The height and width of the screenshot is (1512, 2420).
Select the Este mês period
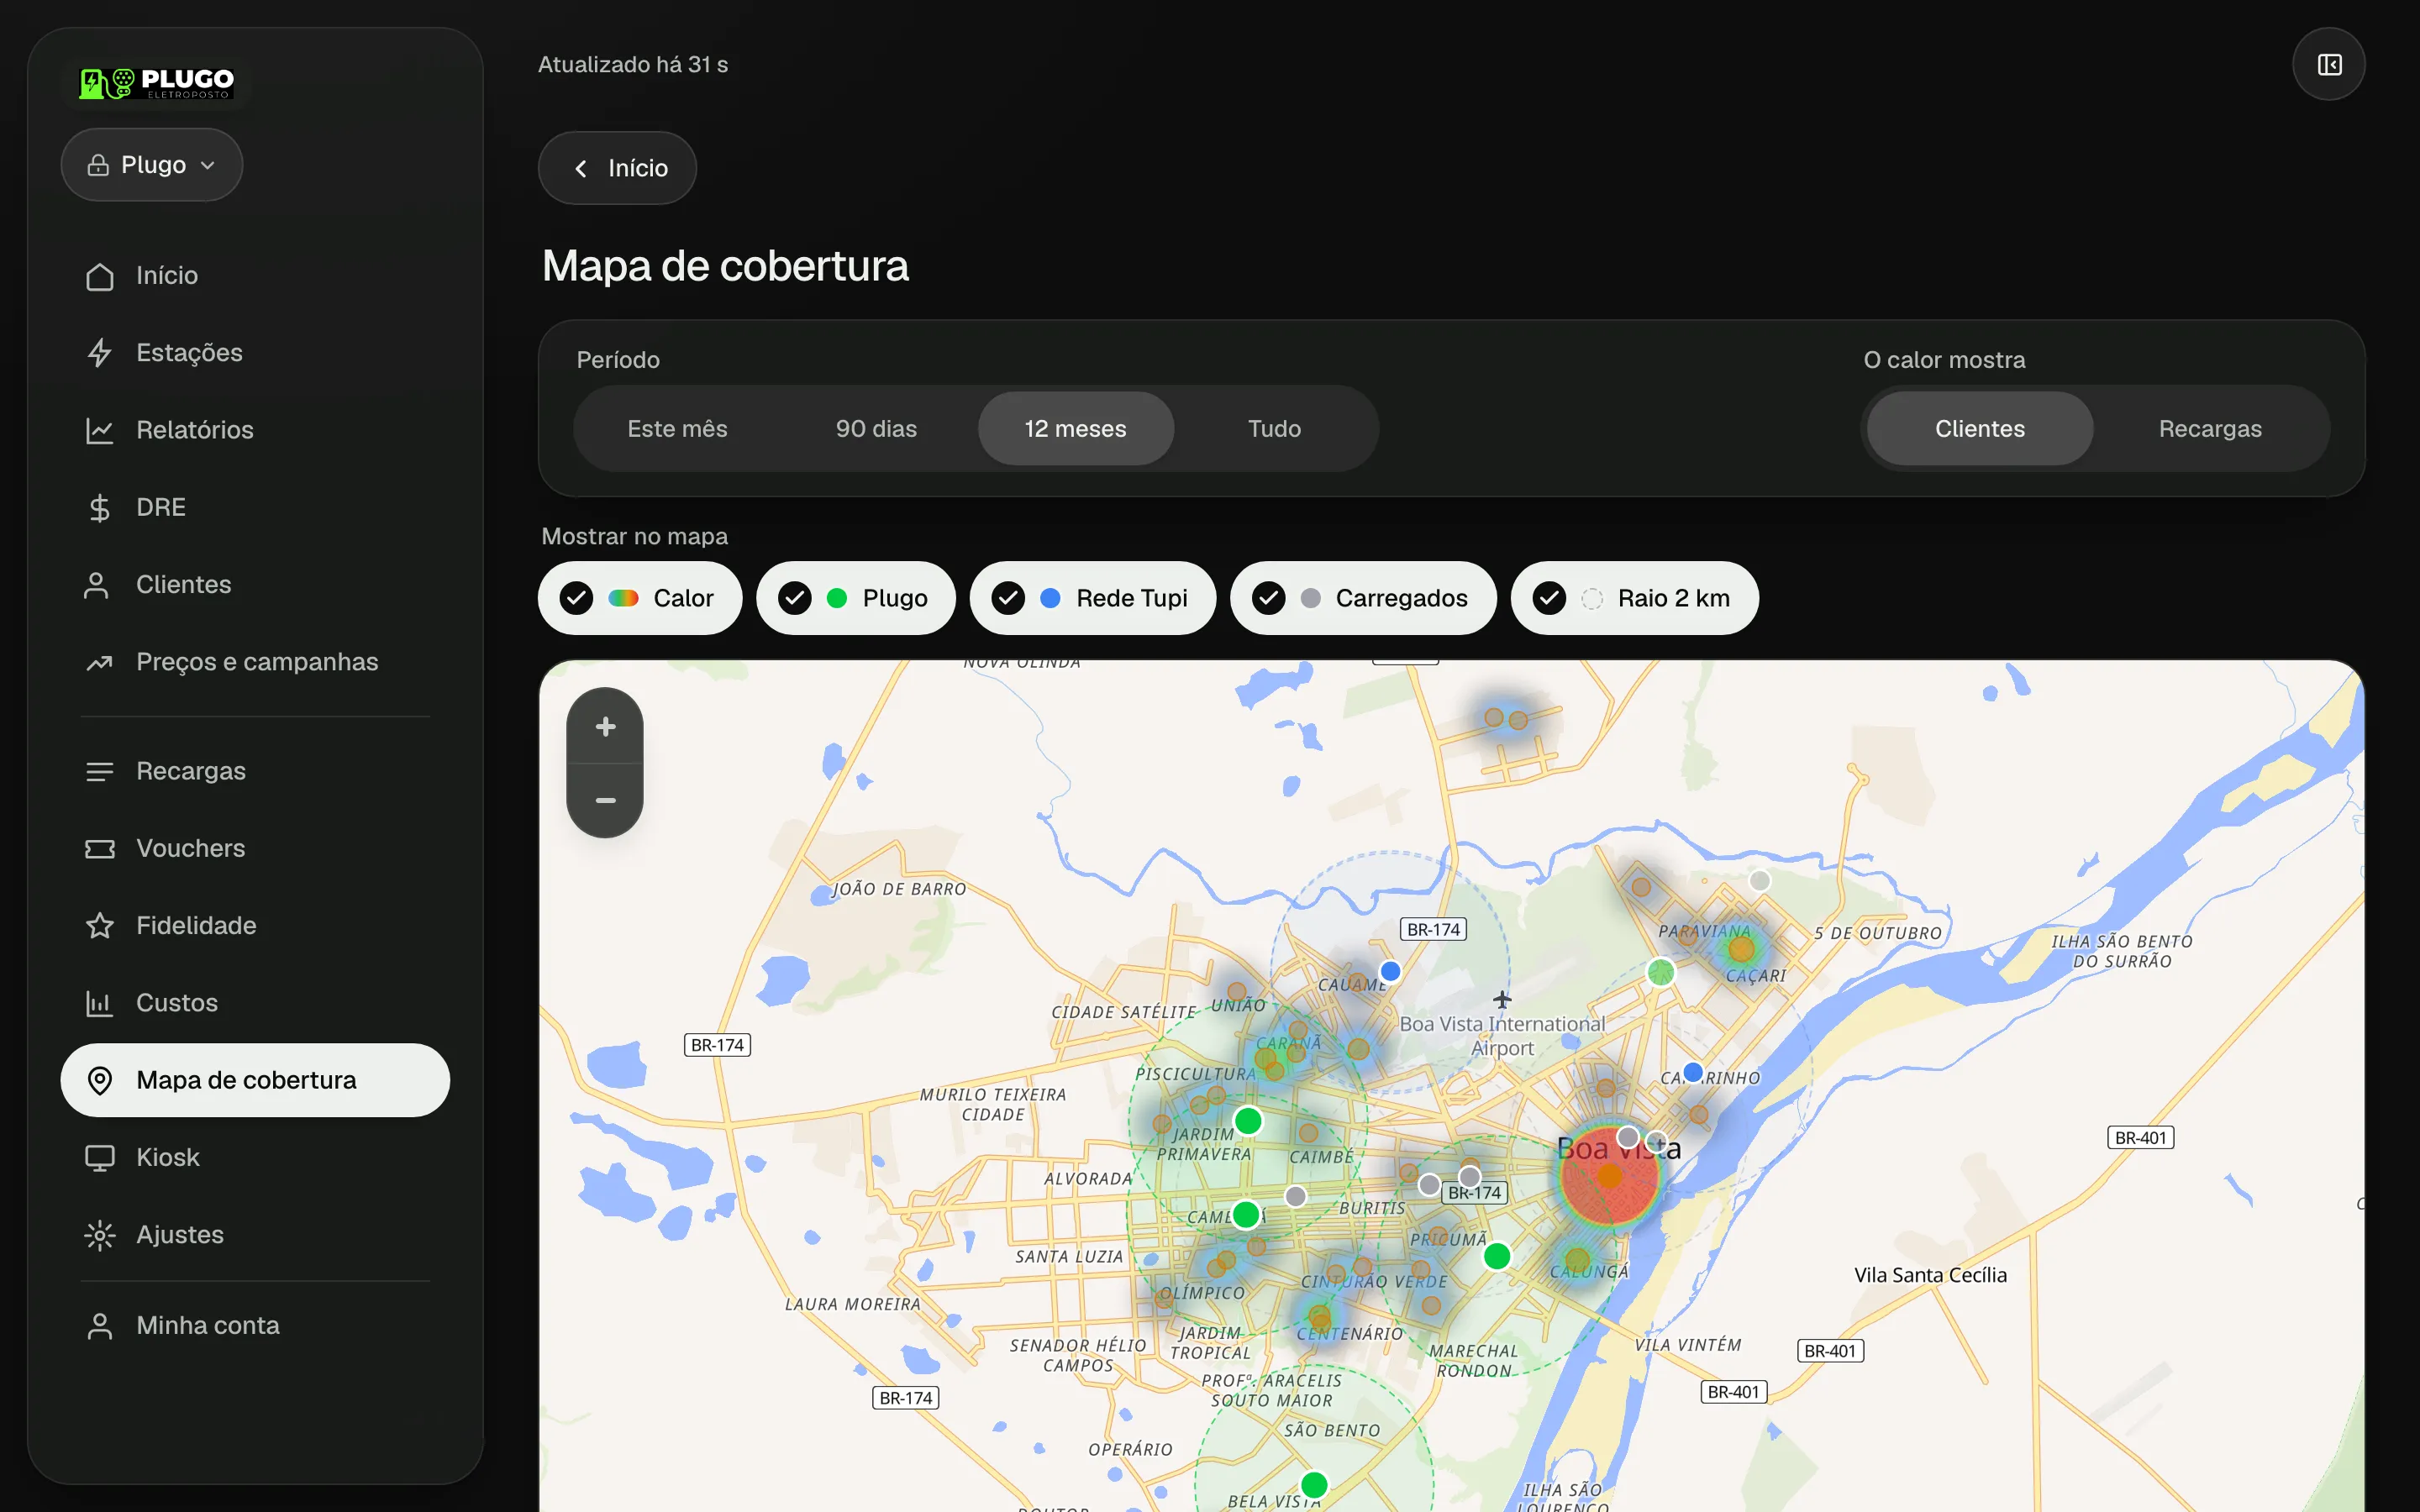pos(677,429)
